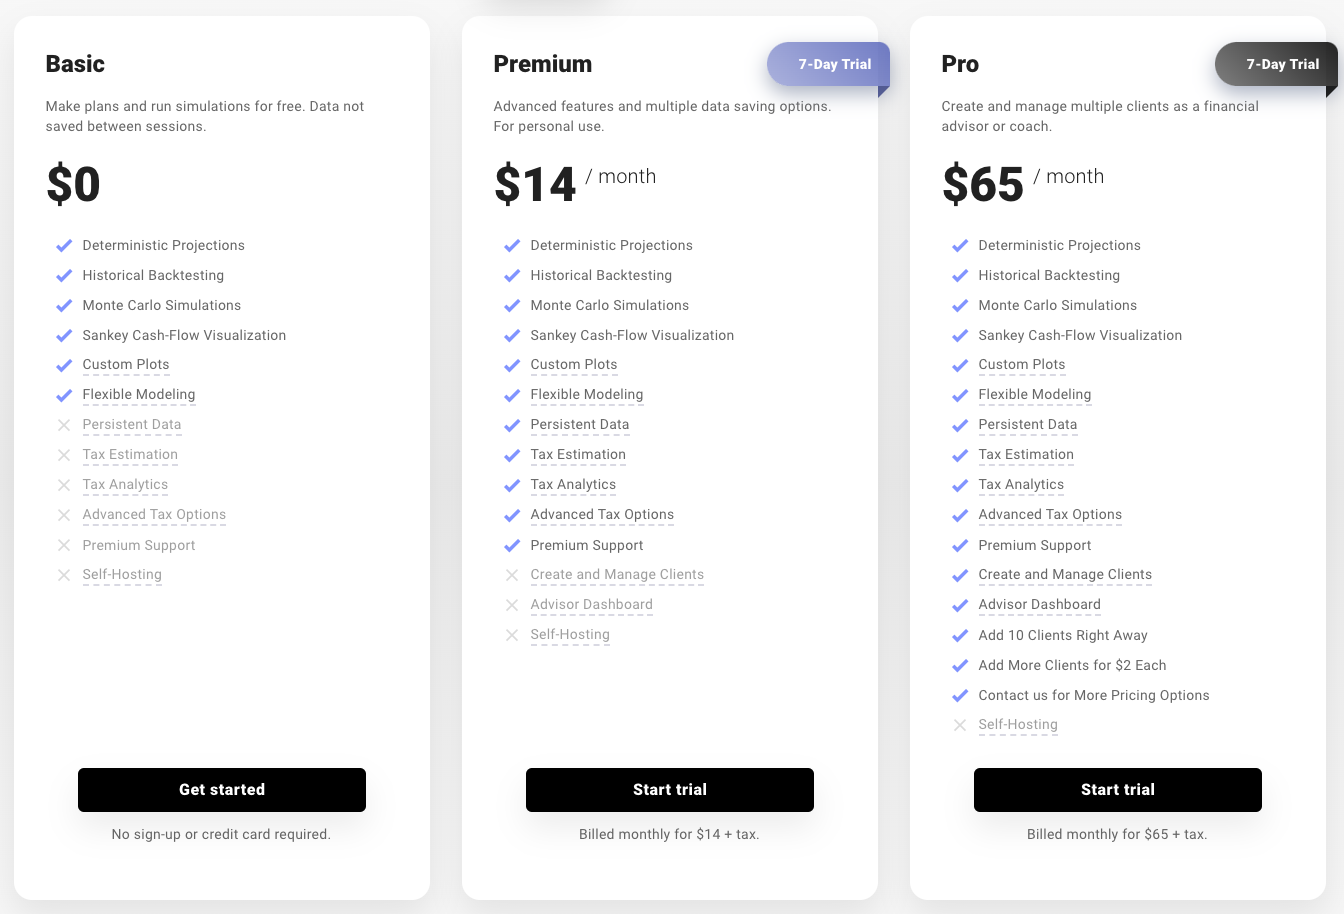Viewport: 1344px width, 914px height.
Task: Click Start trial on the Premium plan
Action: click(669, 790)
